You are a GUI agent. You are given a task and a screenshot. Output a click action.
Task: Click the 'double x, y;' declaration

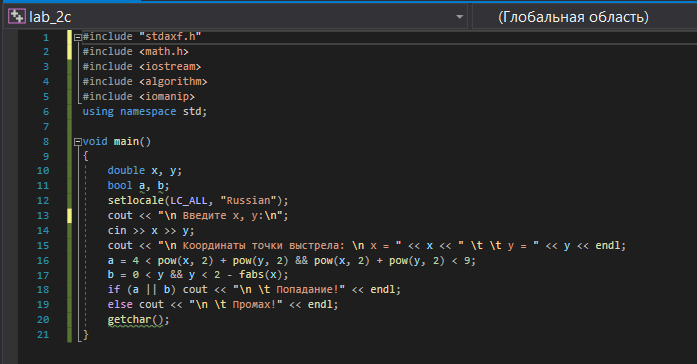point(145,171)
